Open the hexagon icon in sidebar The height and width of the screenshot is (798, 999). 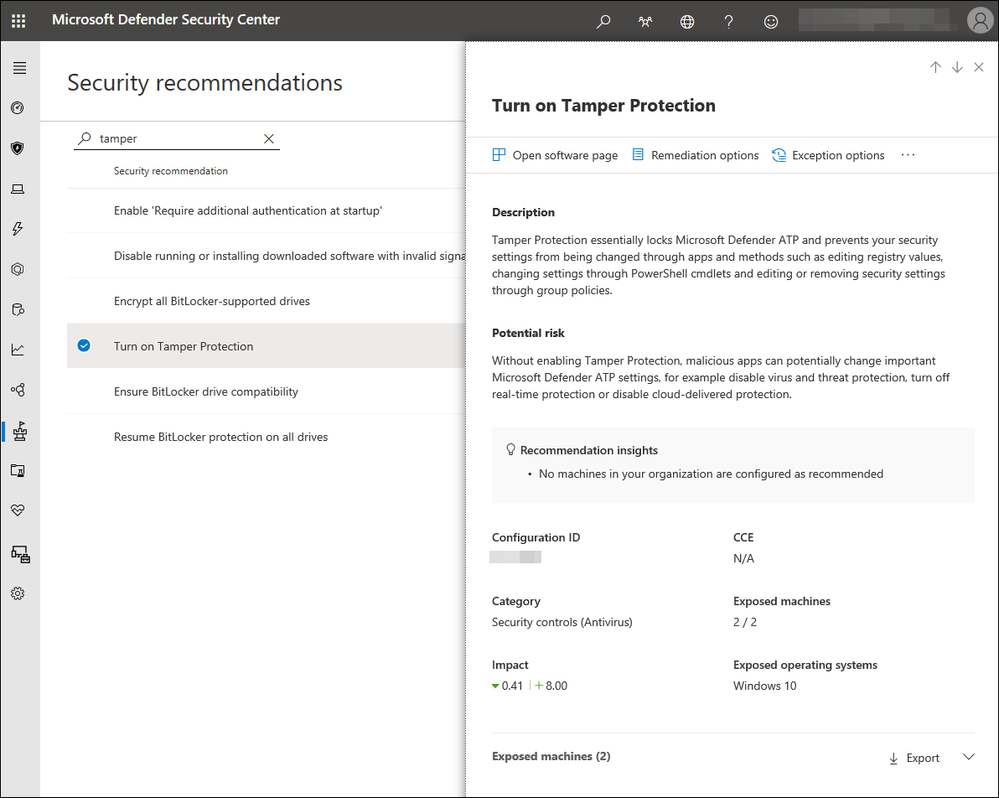[x=18, y=269]
